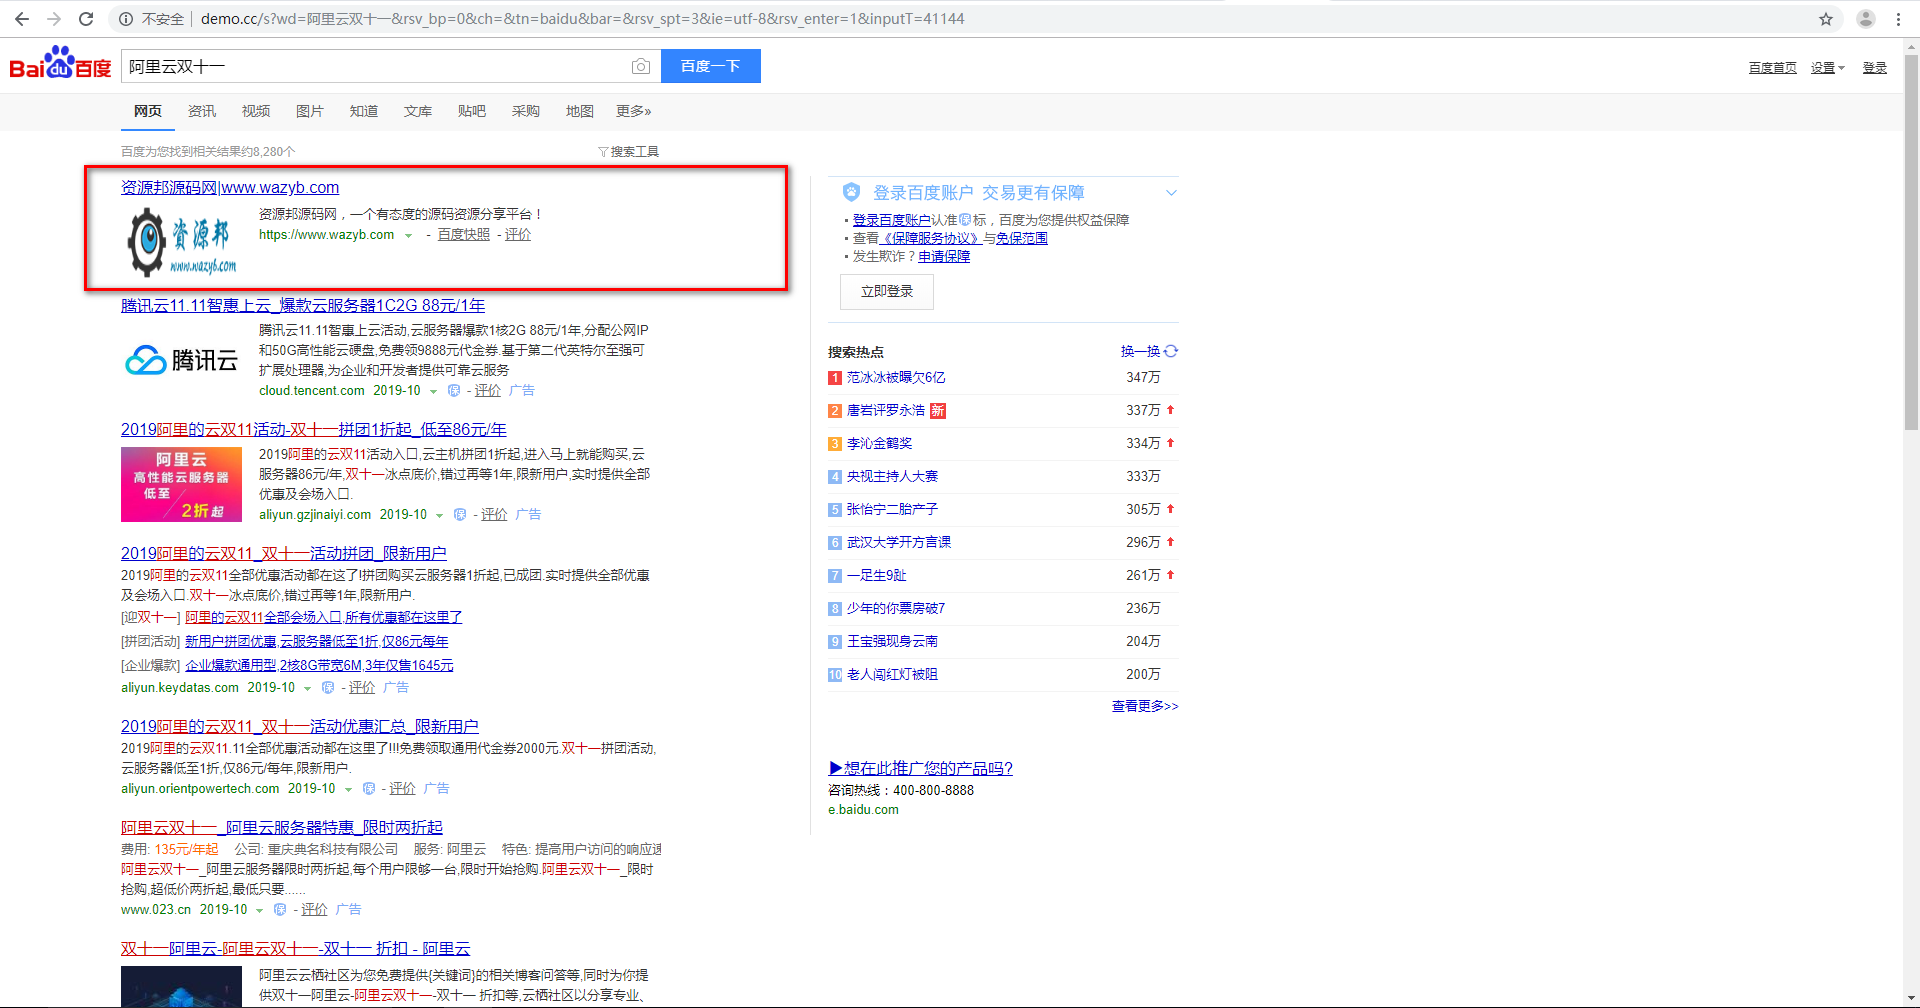Open sublink 新用户拼团优惠,云服务器低至1折
This screenshot has height=1008, width=1920.
317,642
